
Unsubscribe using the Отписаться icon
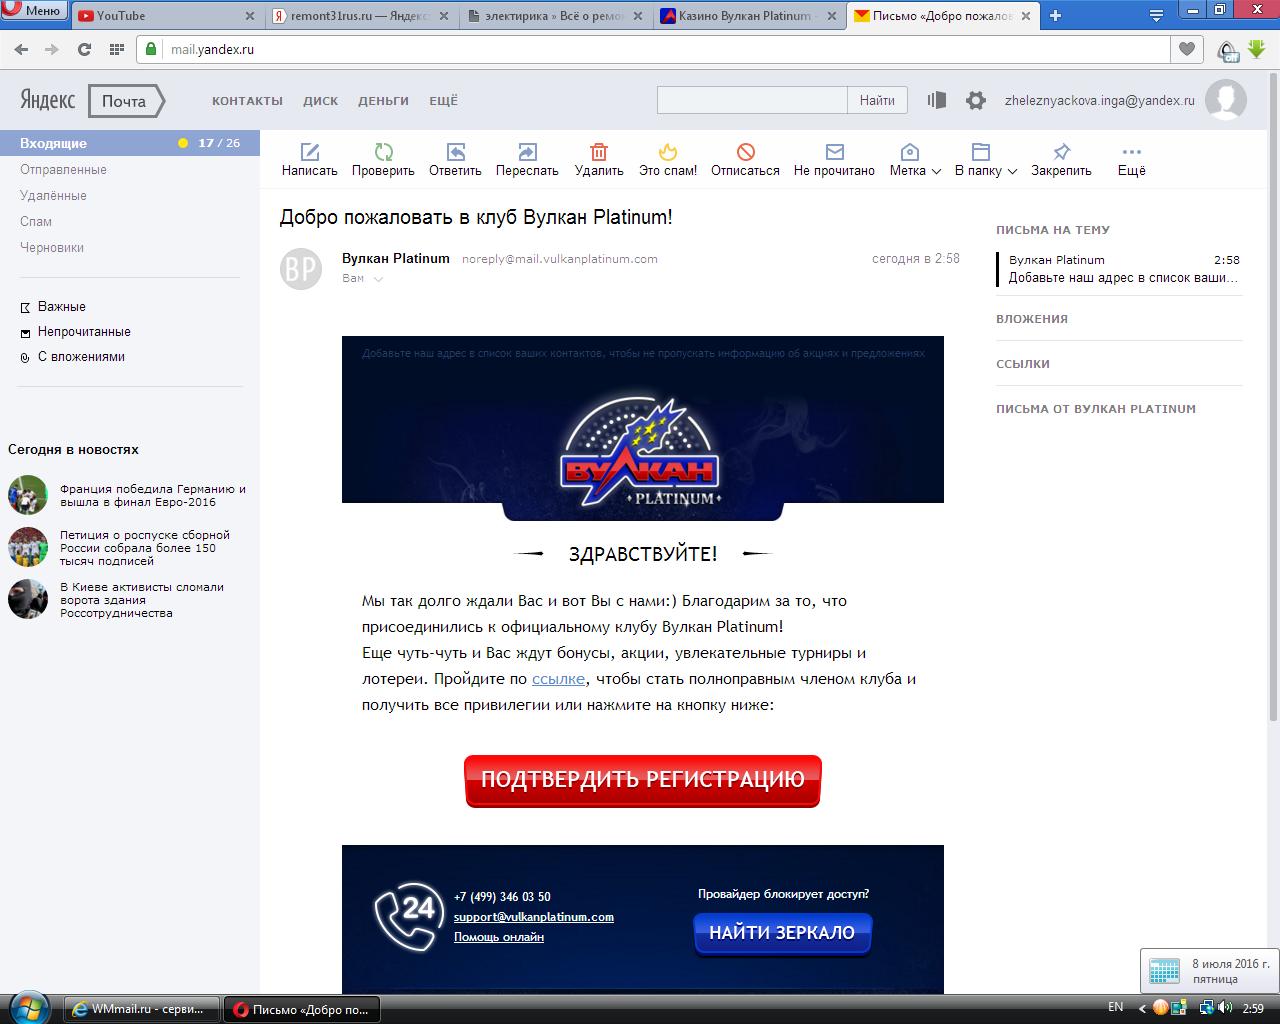point(745,160)
